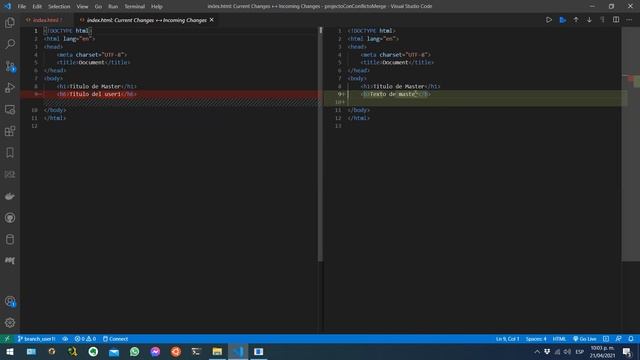640x360 pixels.
Task: Start Go Live server
Action: click(x=584, y=339)
